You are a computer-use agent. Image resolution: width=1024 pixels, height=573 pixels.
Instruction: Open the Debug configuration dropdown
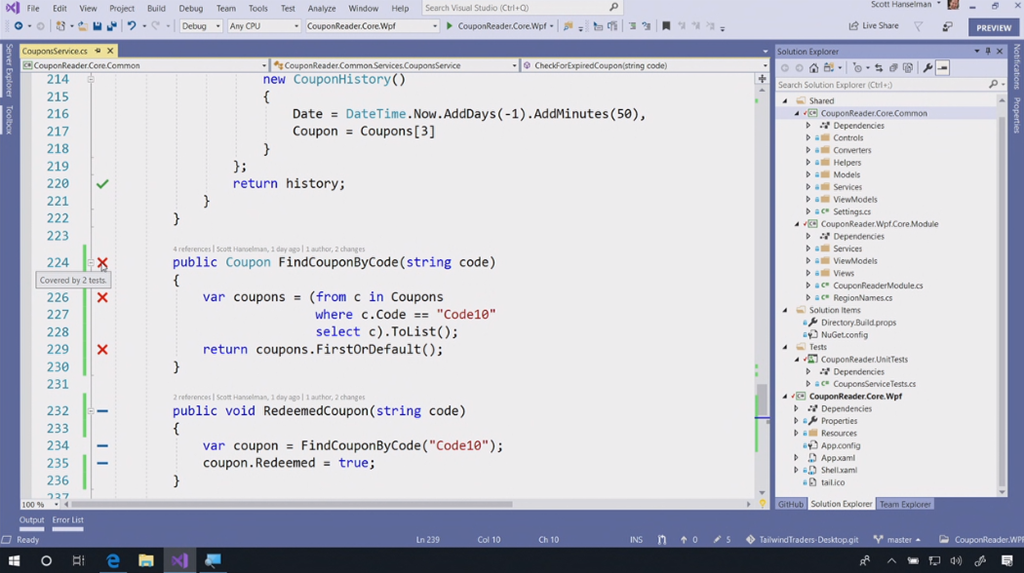(x=201, y=26)
